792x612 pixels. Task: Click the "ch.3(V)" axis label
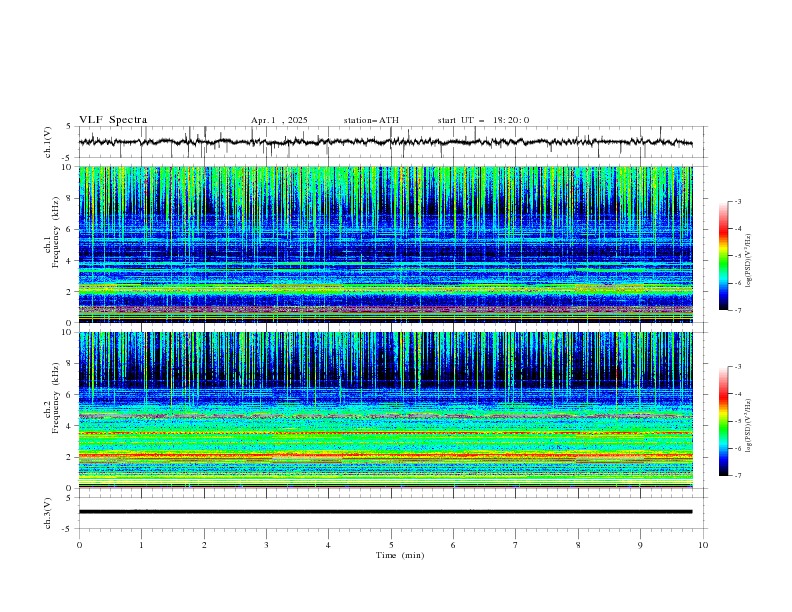tap(48, 513)
